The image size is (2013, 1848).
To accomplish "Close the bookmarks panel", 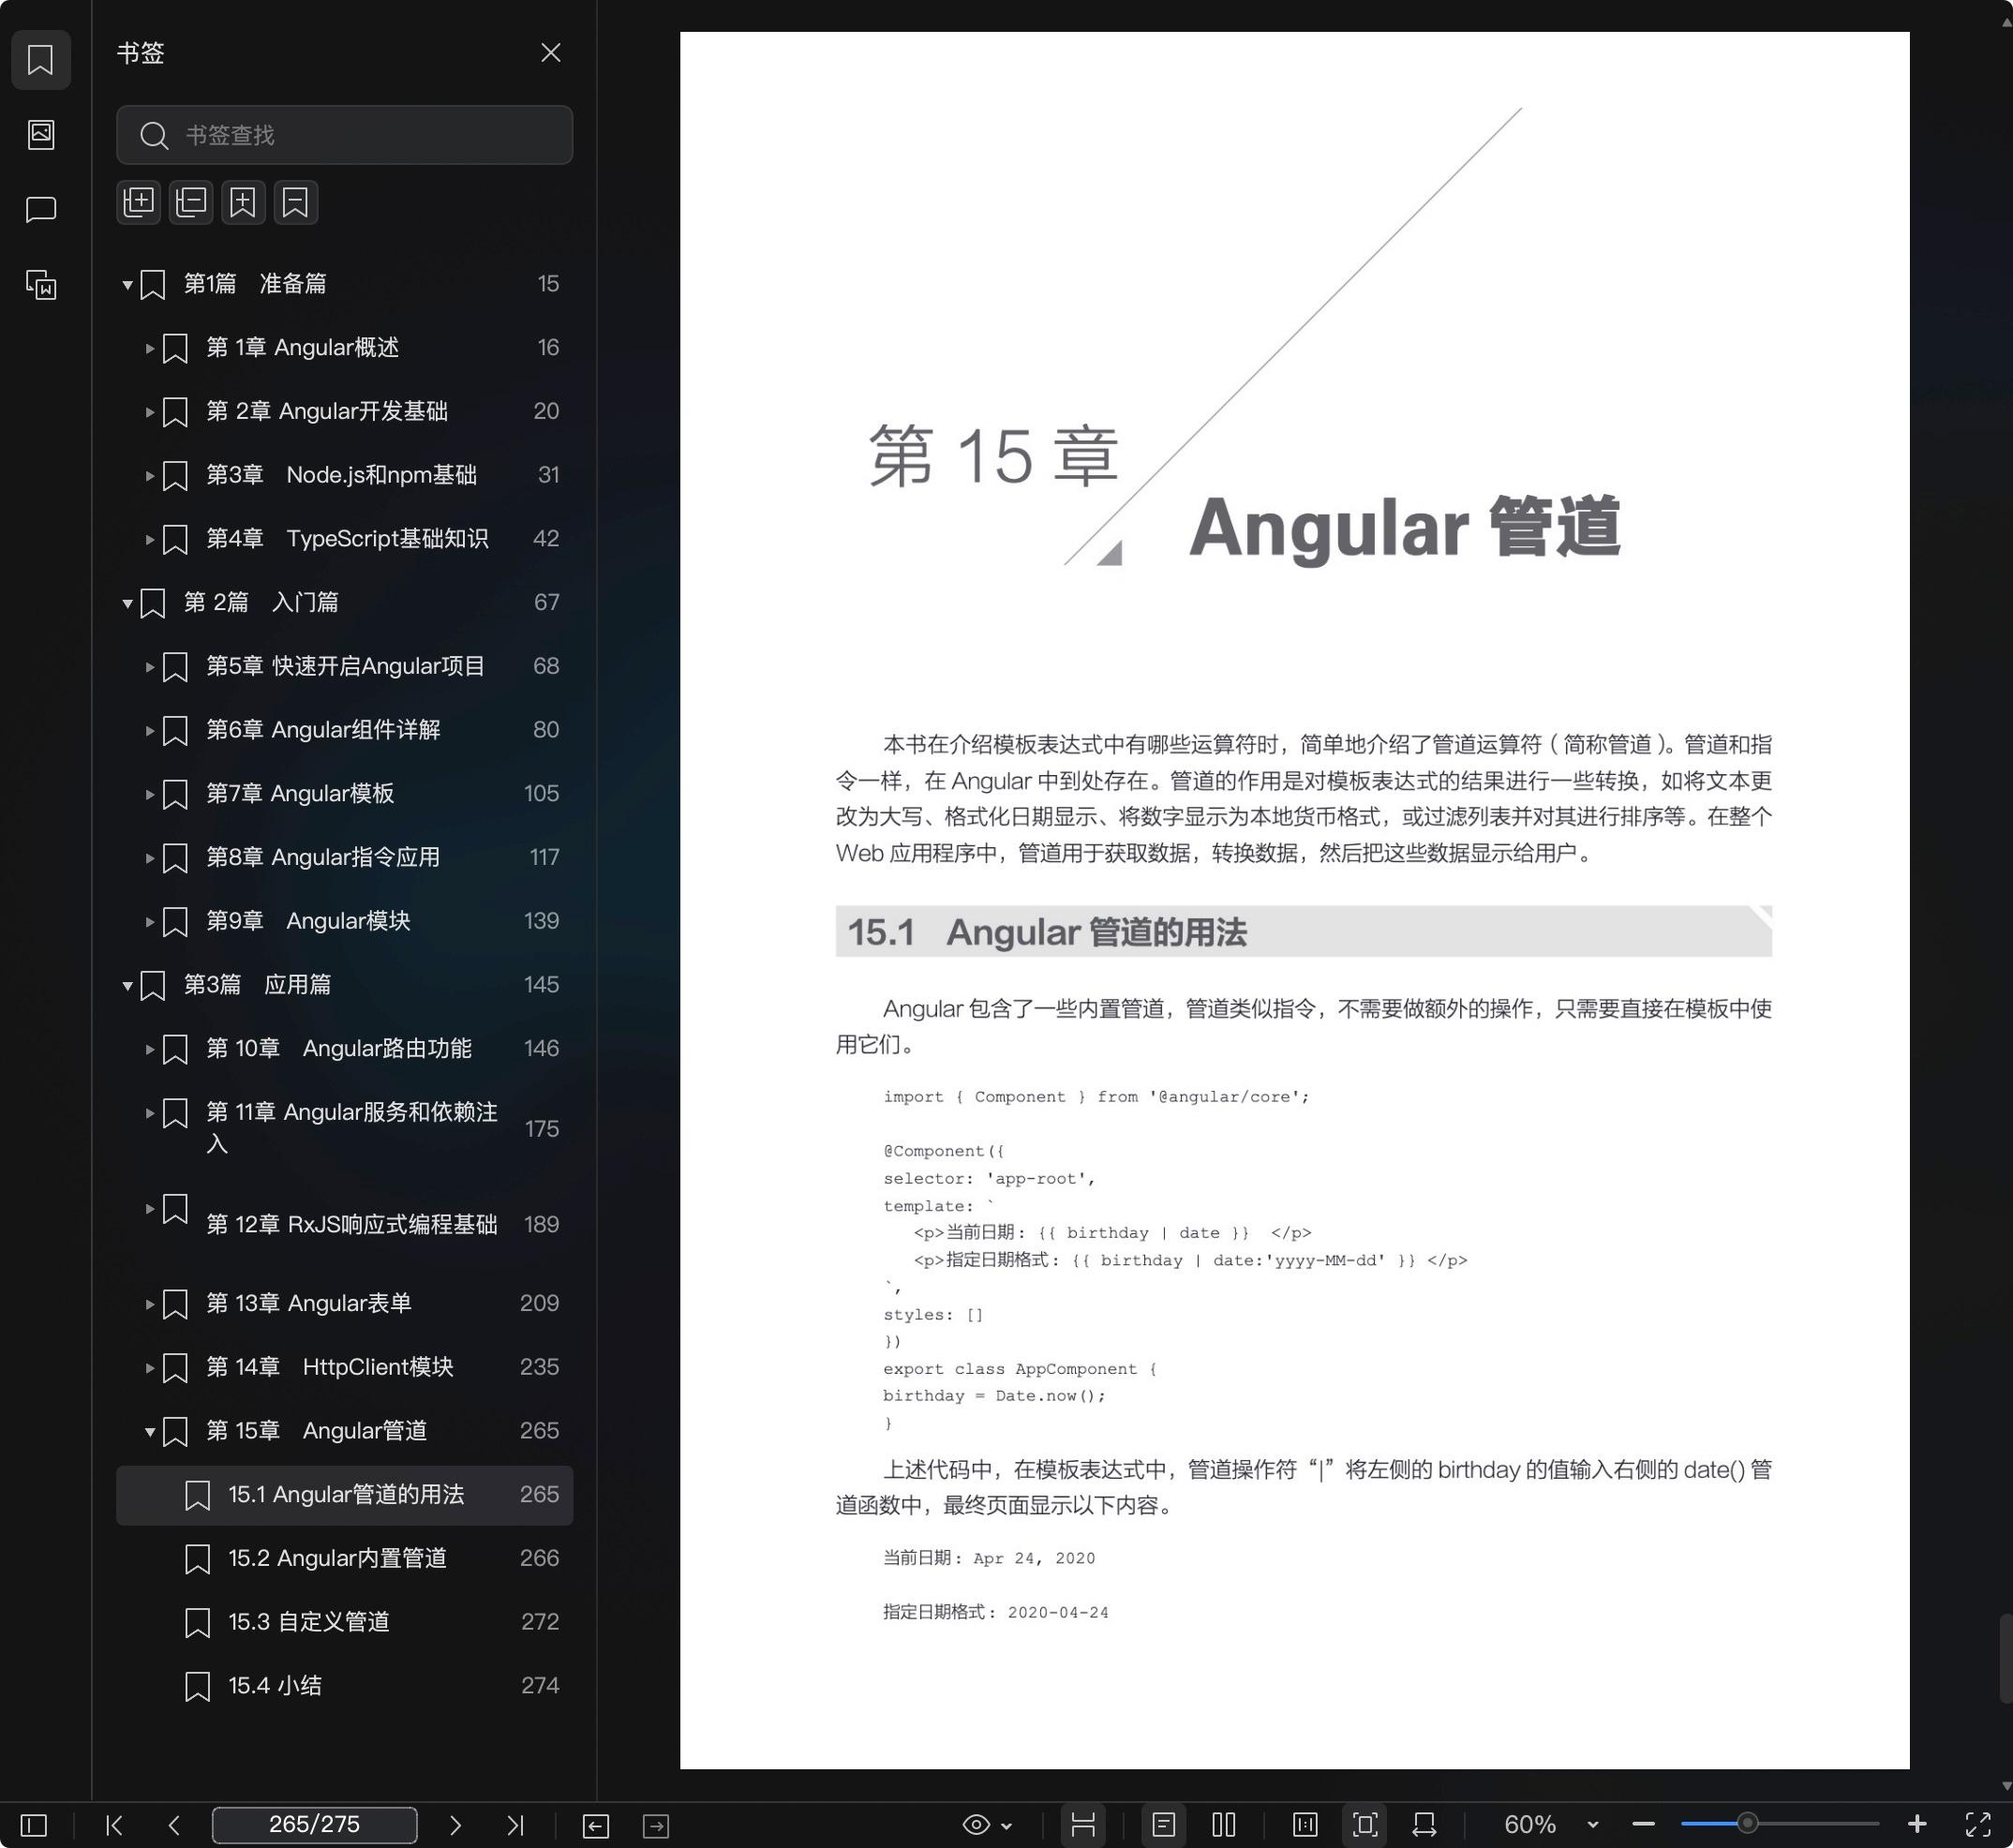I will pyautogui.click(x=551, y=53).
